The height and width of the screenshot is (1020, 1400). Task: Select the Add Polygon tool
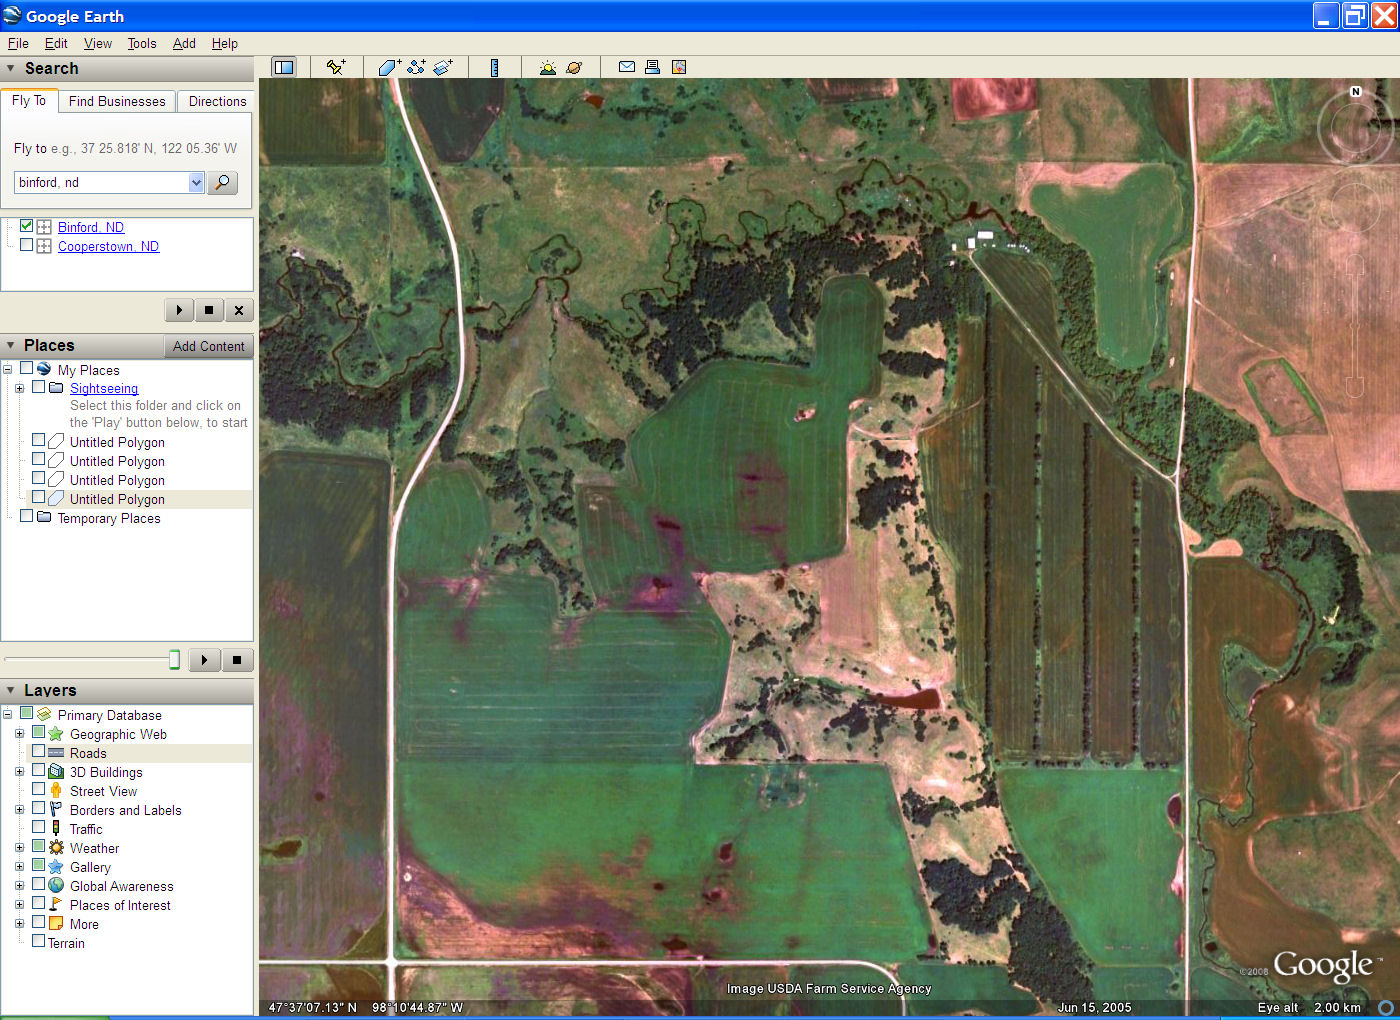[389, 67]
